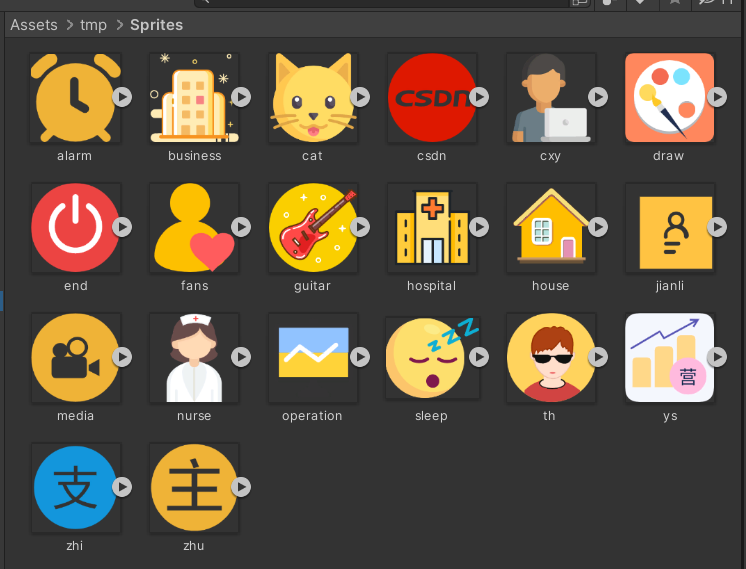Select the red csdn logo sprite
The image size is (746, 569).
tap(432, 98)
